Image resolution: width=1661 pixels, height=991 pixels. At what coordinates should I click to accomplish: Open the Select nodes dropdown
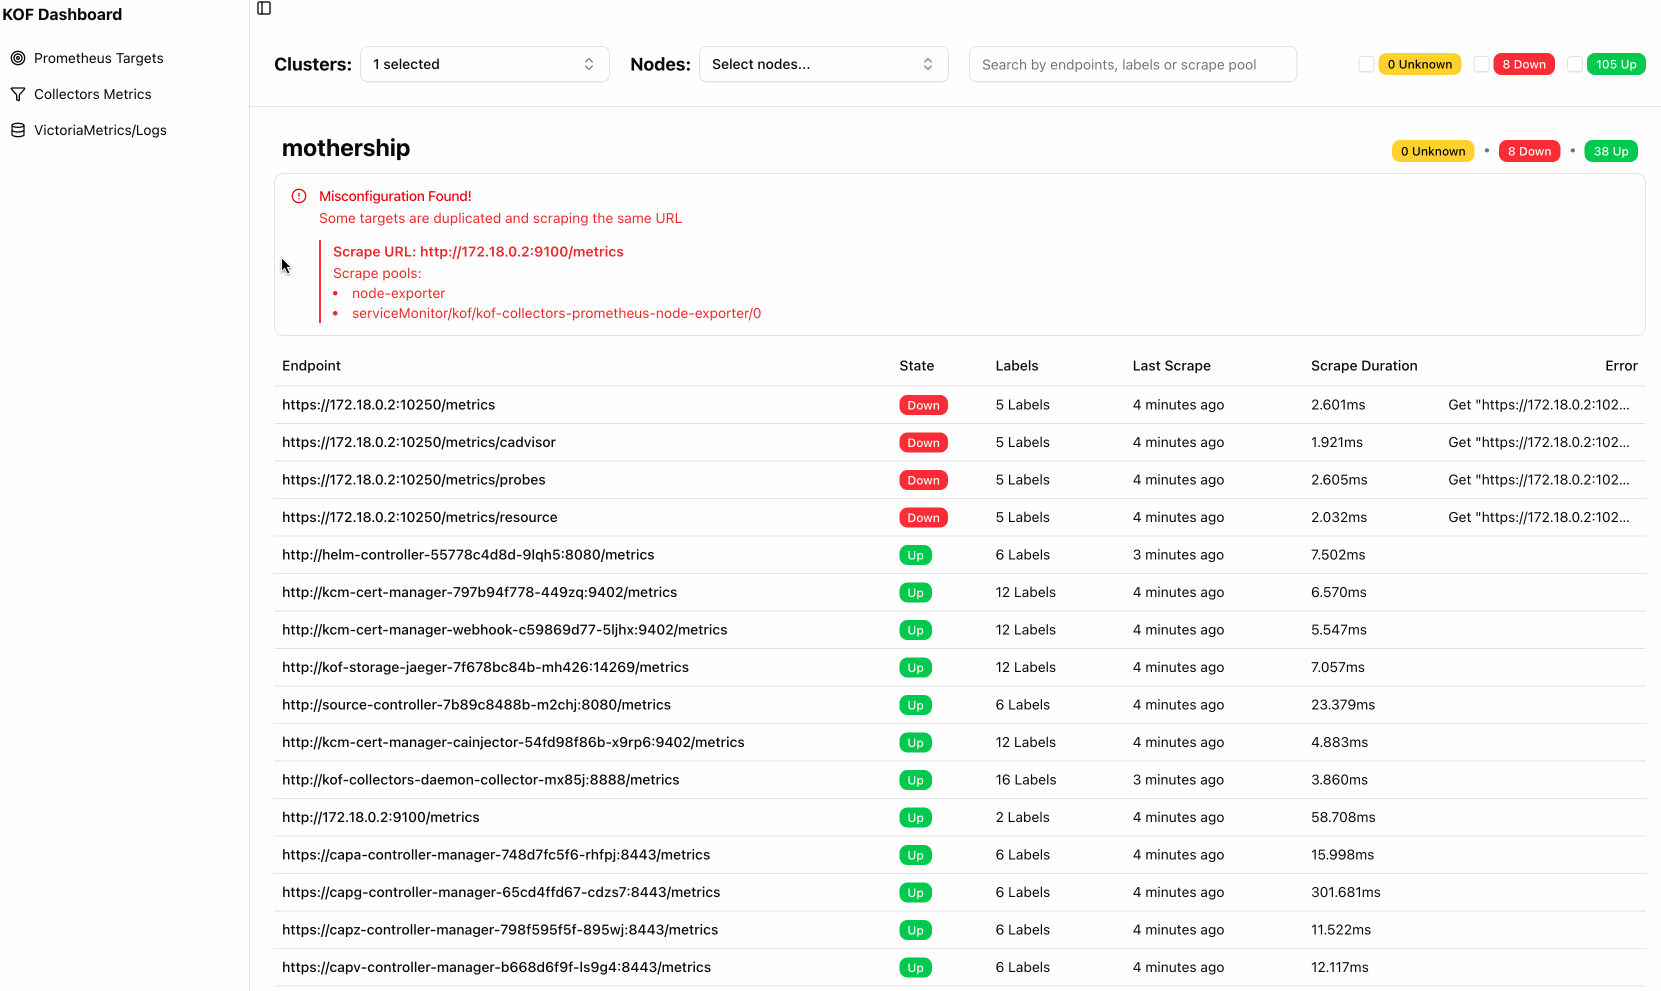coord(823,63)
